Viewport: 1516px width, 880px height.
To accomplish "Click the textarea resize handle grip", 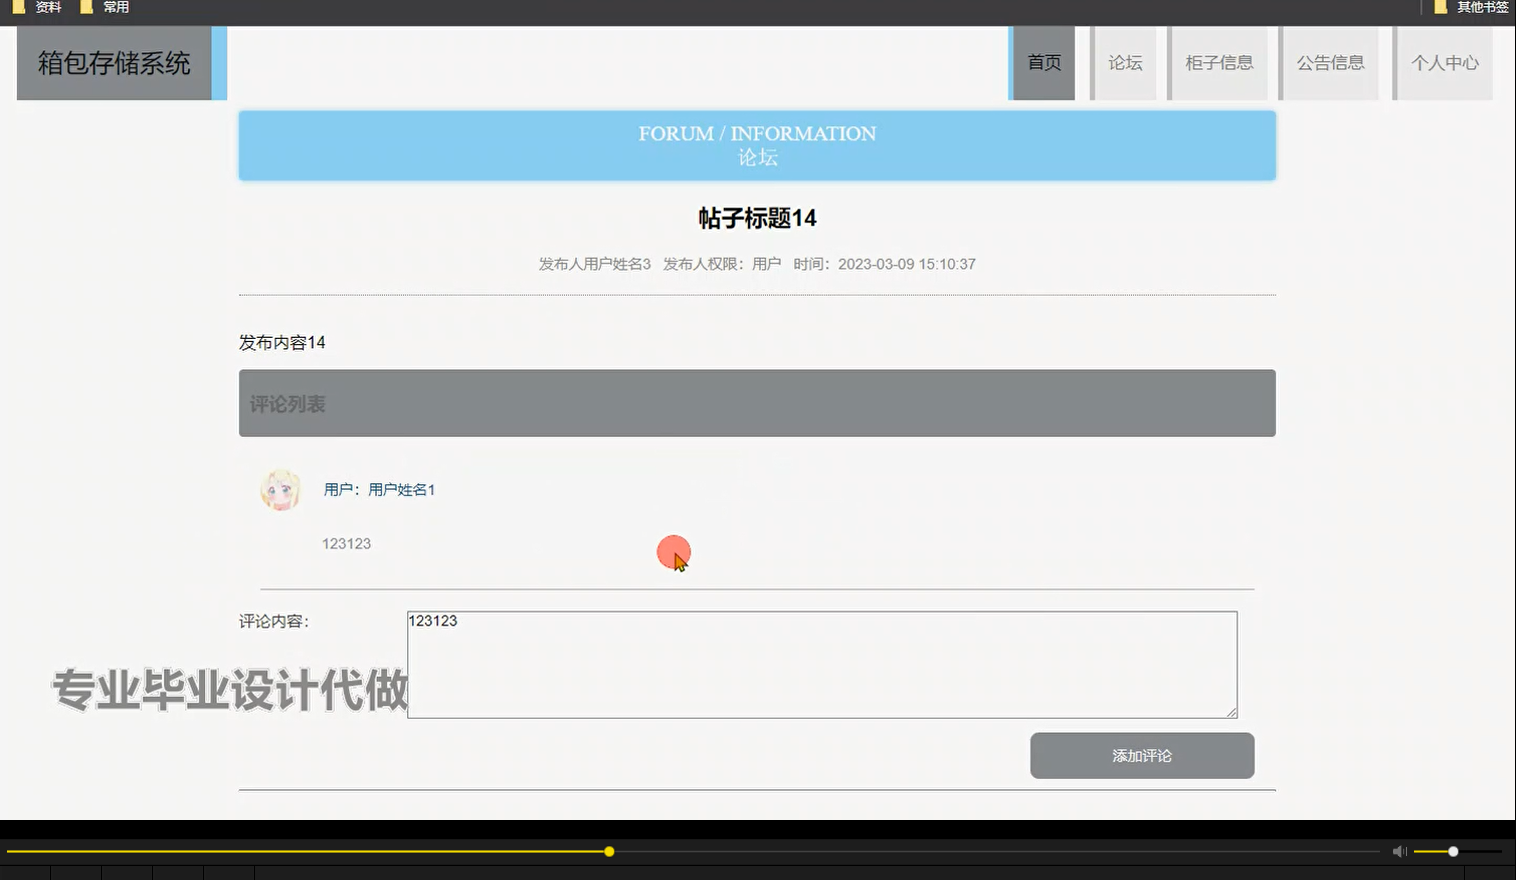I will coord(1233,713).
